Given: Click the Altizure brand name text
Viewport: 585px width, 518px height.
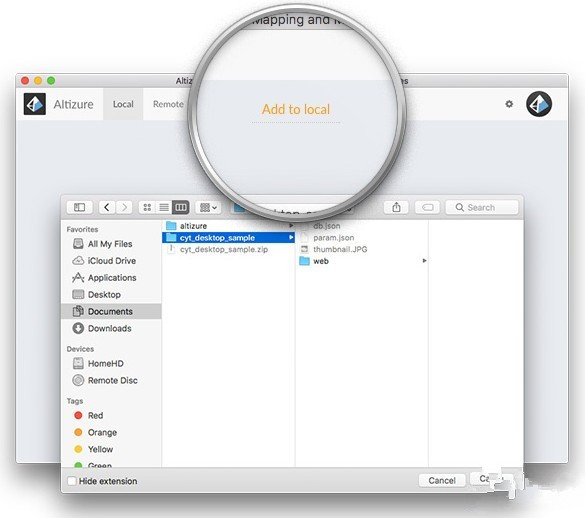Looking at the screenshot, I should (73, 104).
